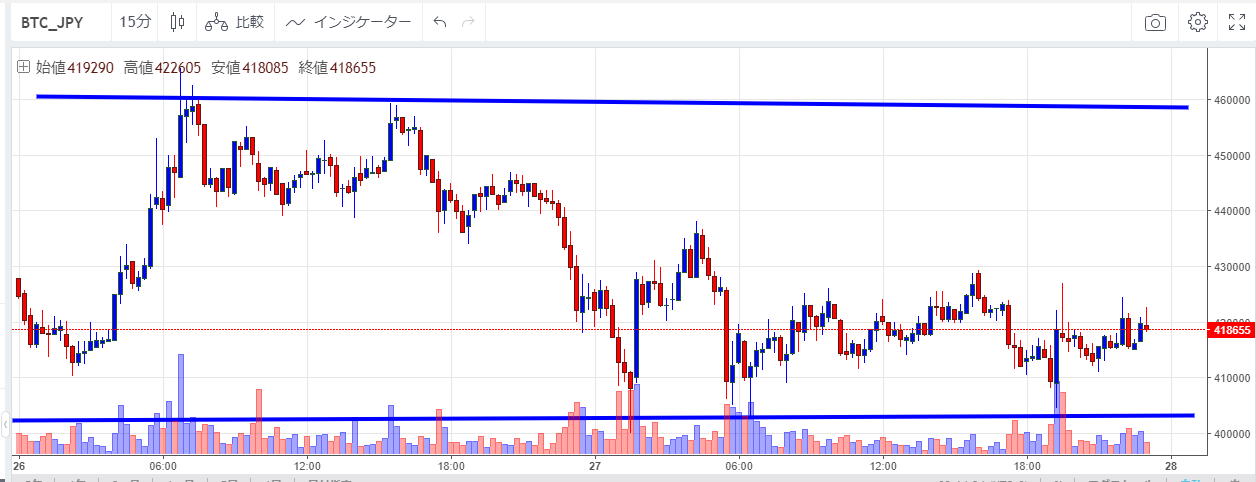This screenshot has height=482, width=1256.
Task: Expand the legend with the plus box
Action: tap(23, 68)
